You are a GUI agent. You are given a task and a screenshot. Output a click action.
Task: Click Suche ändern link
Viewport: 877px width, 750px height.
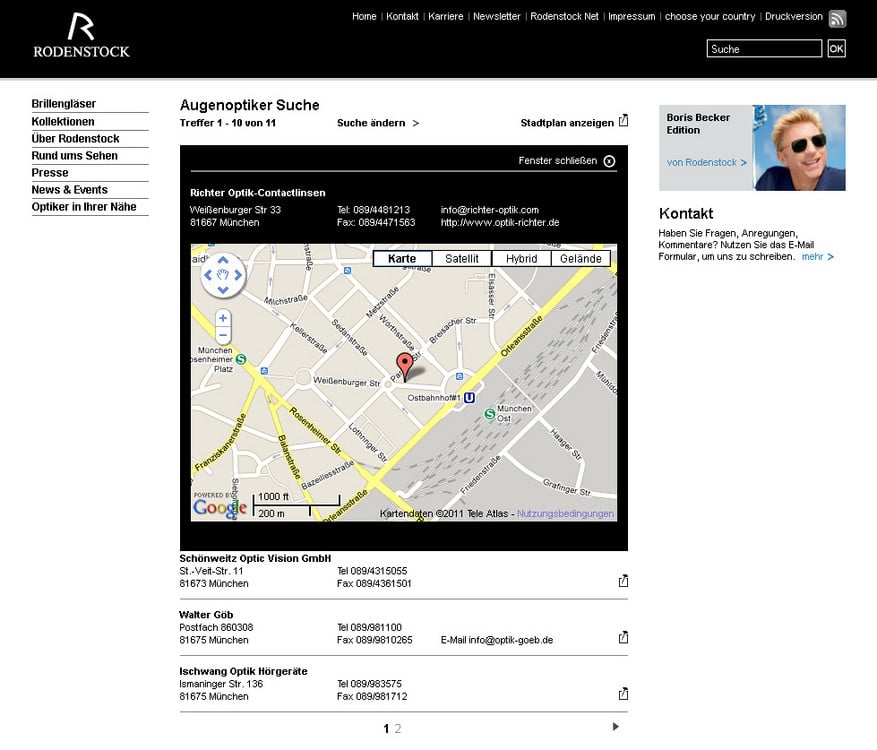378,123
